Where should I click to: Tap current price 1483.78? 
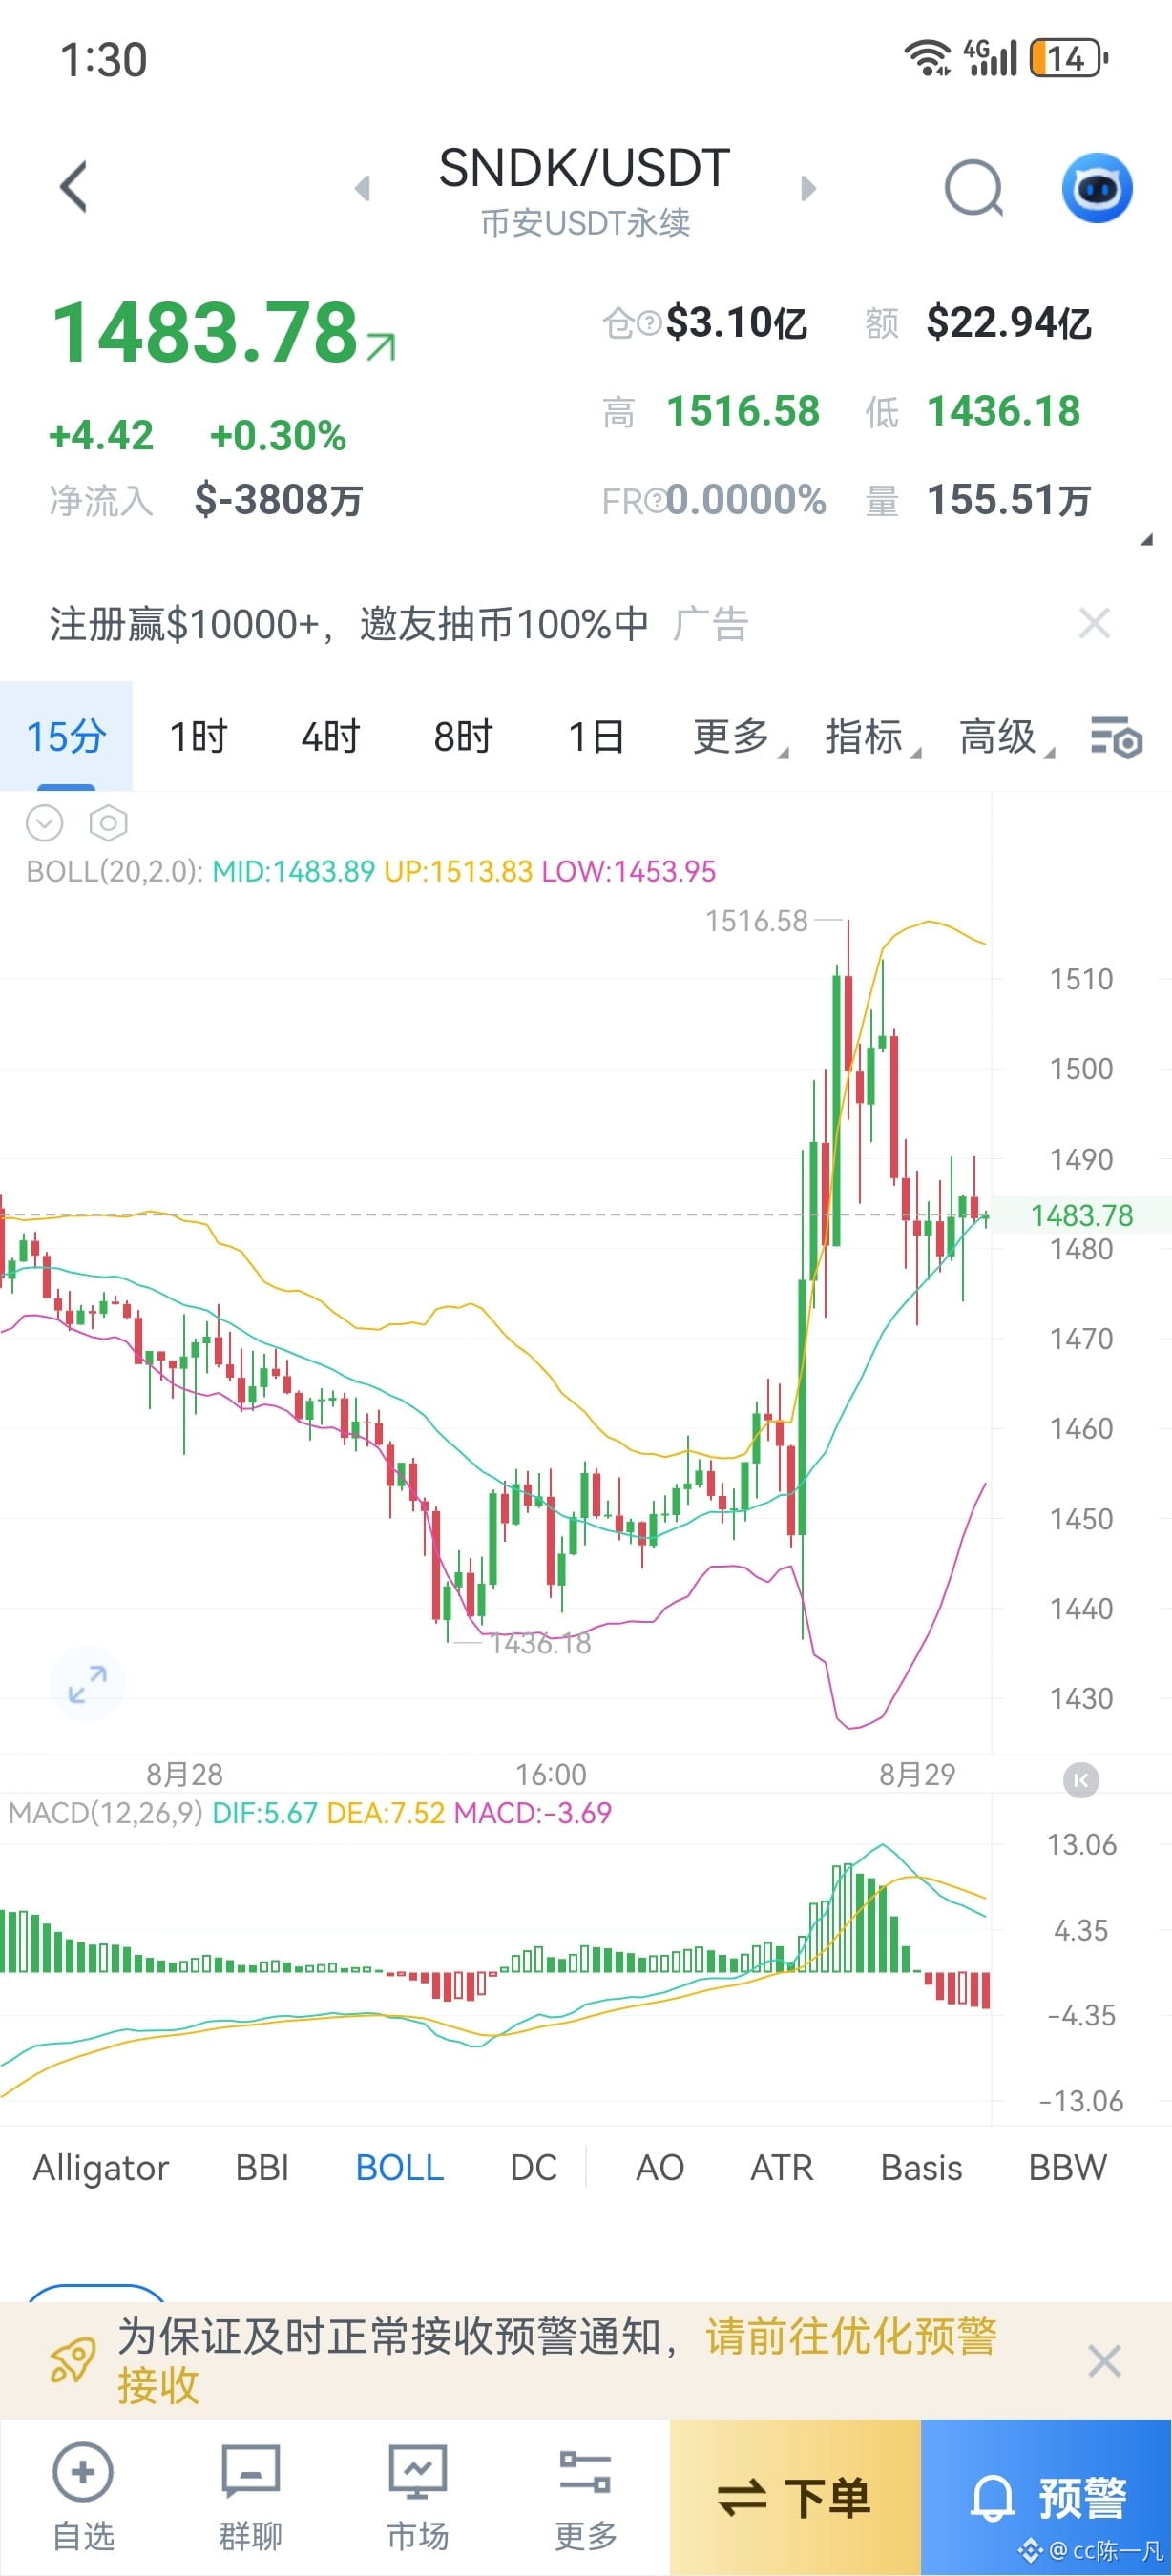pyautogui.click(x=205, y=332)
